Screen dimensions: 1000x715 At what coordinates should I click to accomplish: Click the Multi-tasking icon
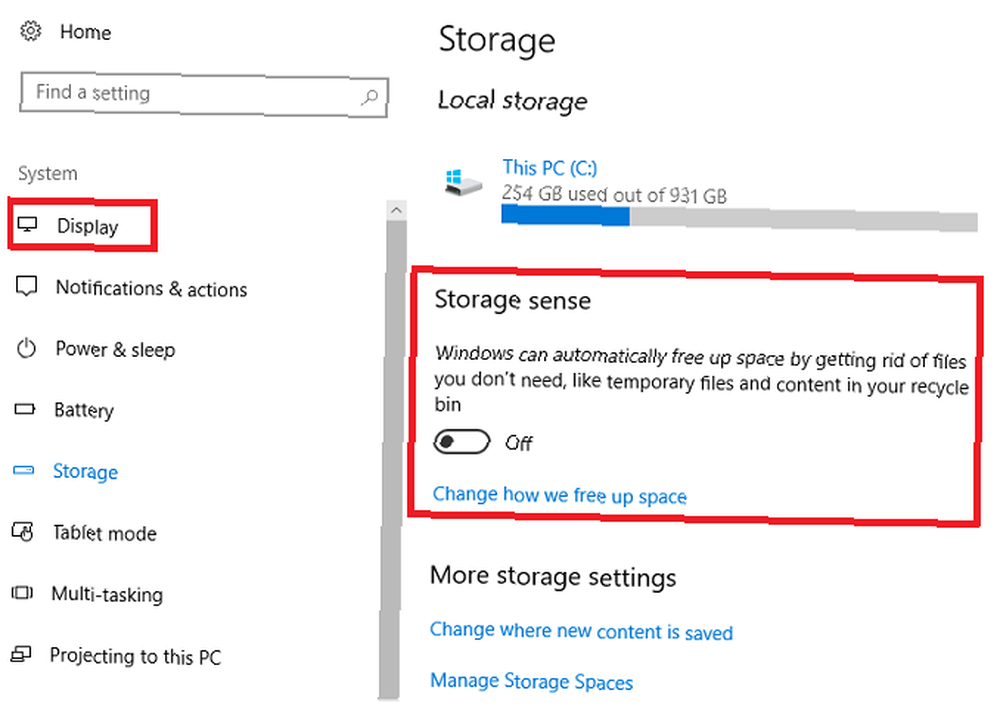coord(22,593)
